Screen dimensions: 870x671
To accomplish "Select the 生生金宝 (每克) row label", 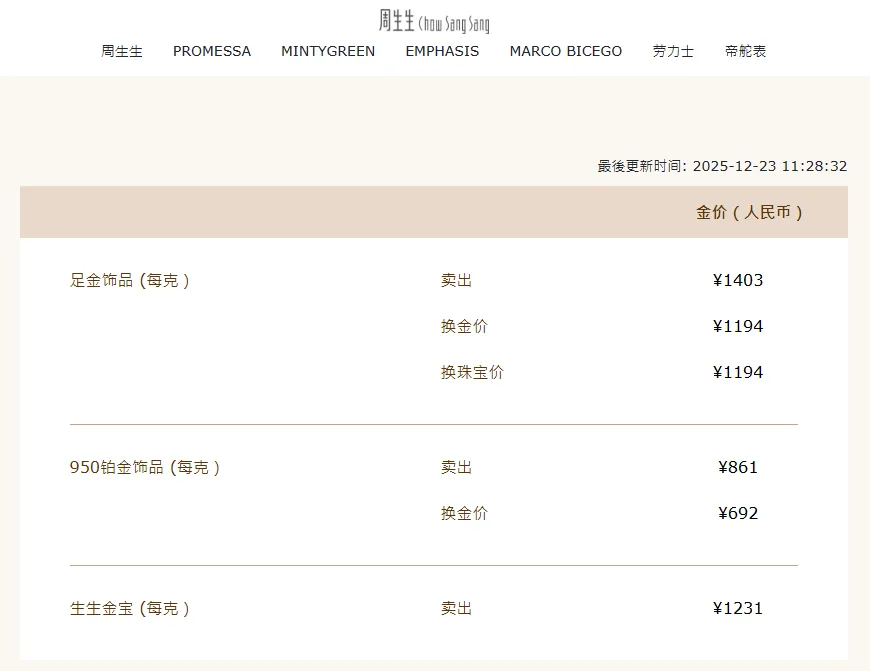I will point(130,608).
